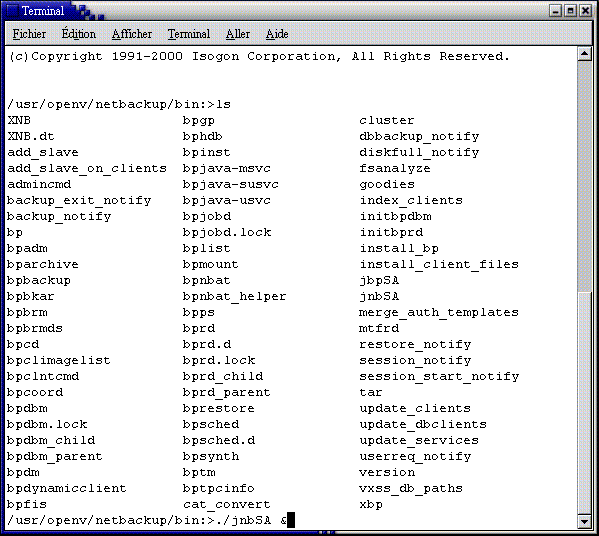
Task: Click the install_client_files entry
Action: click(439, 264)
